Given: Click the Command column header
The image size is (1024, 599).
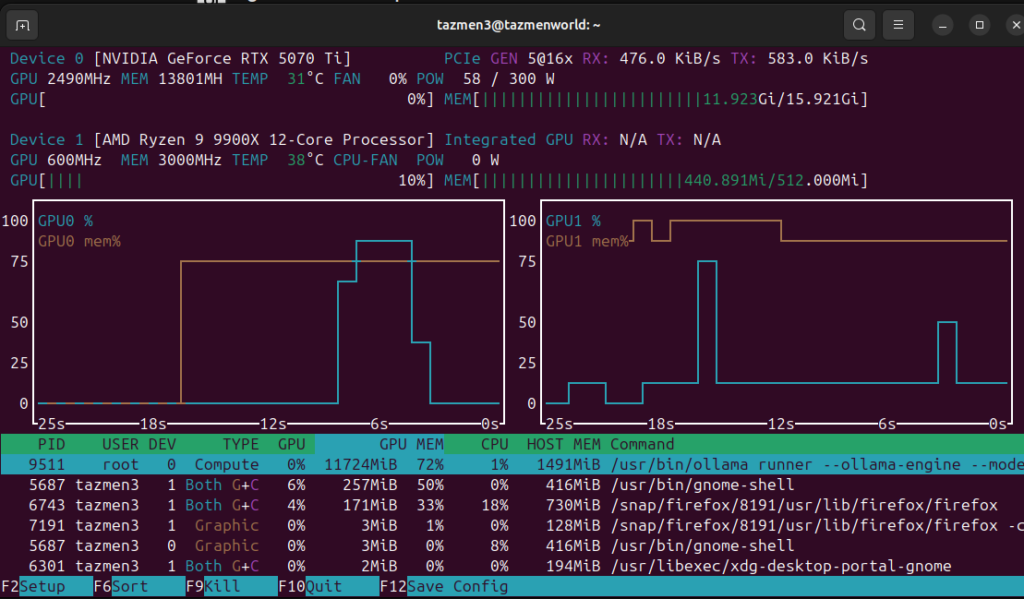Looking at the screenshot, I should [642, 444].
